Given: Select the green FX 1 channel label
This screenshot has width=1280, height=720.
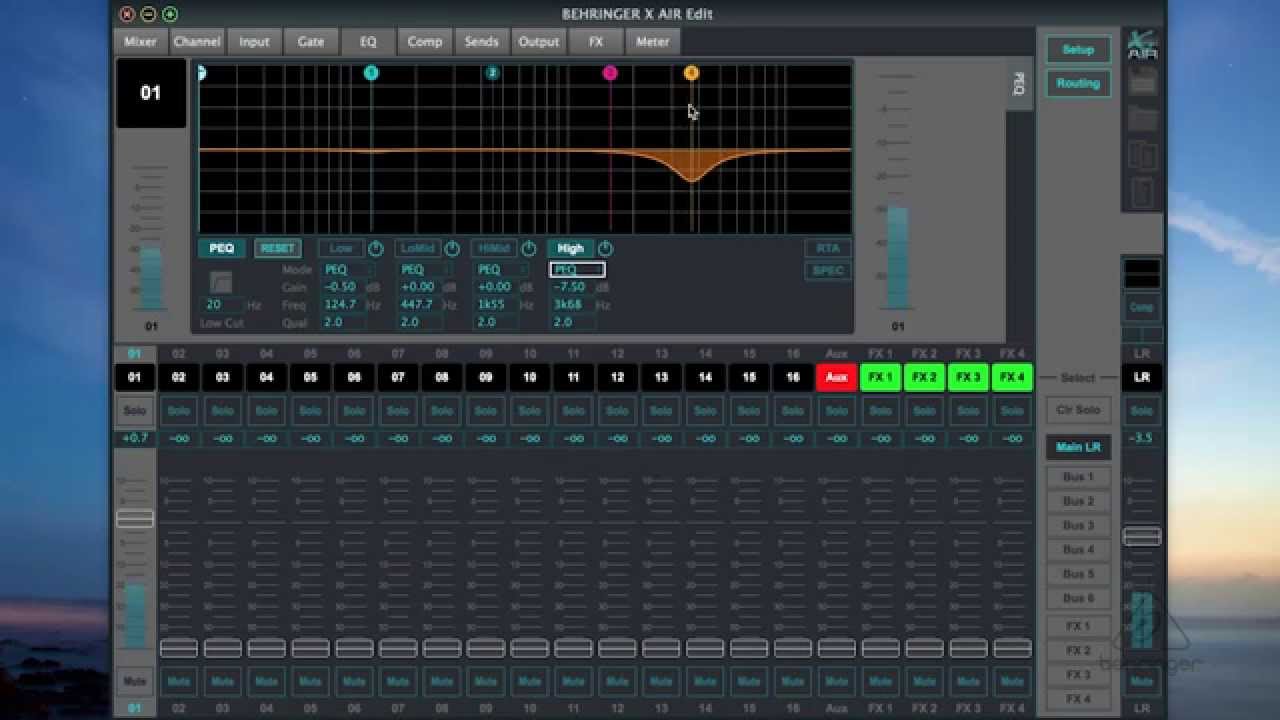Looking at the screenshot, I should [880, 377].
